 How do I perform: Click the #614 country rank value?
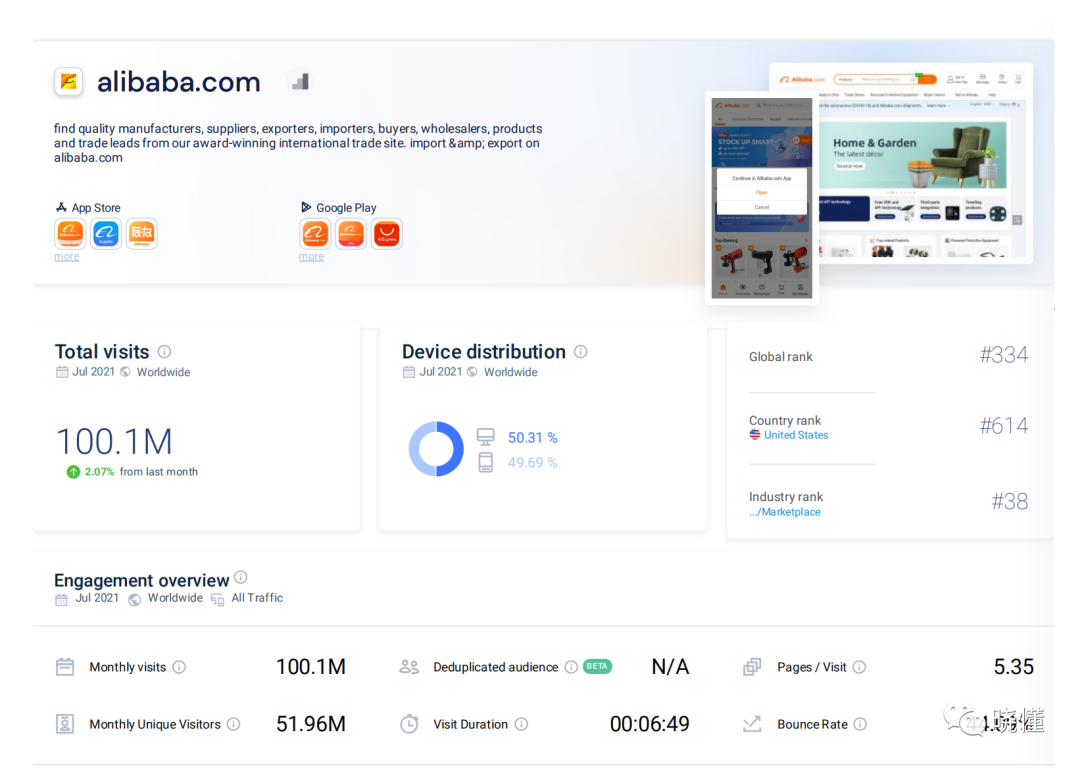click(x=1004, y=426)
